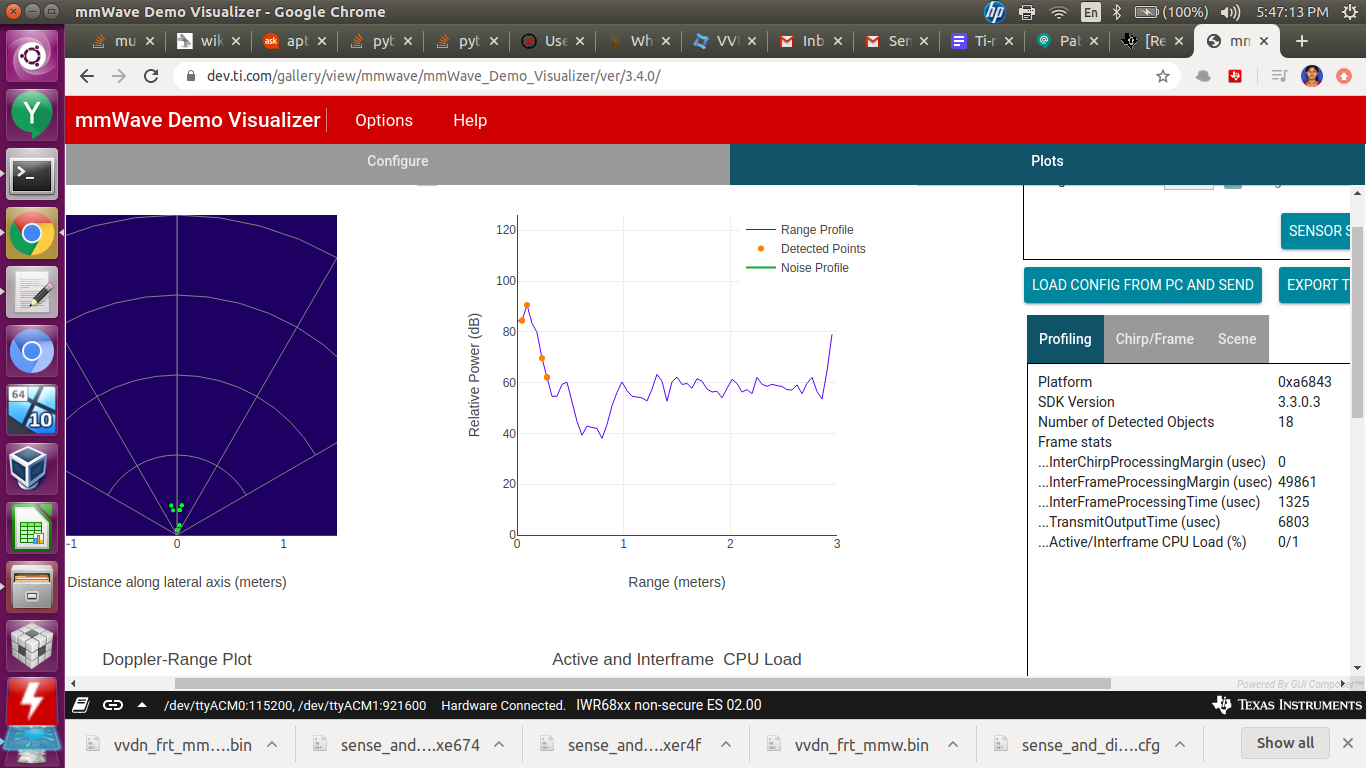Close the downloads bar
This screenshot has height=768, width=1366.
[x=1346, y=743]
